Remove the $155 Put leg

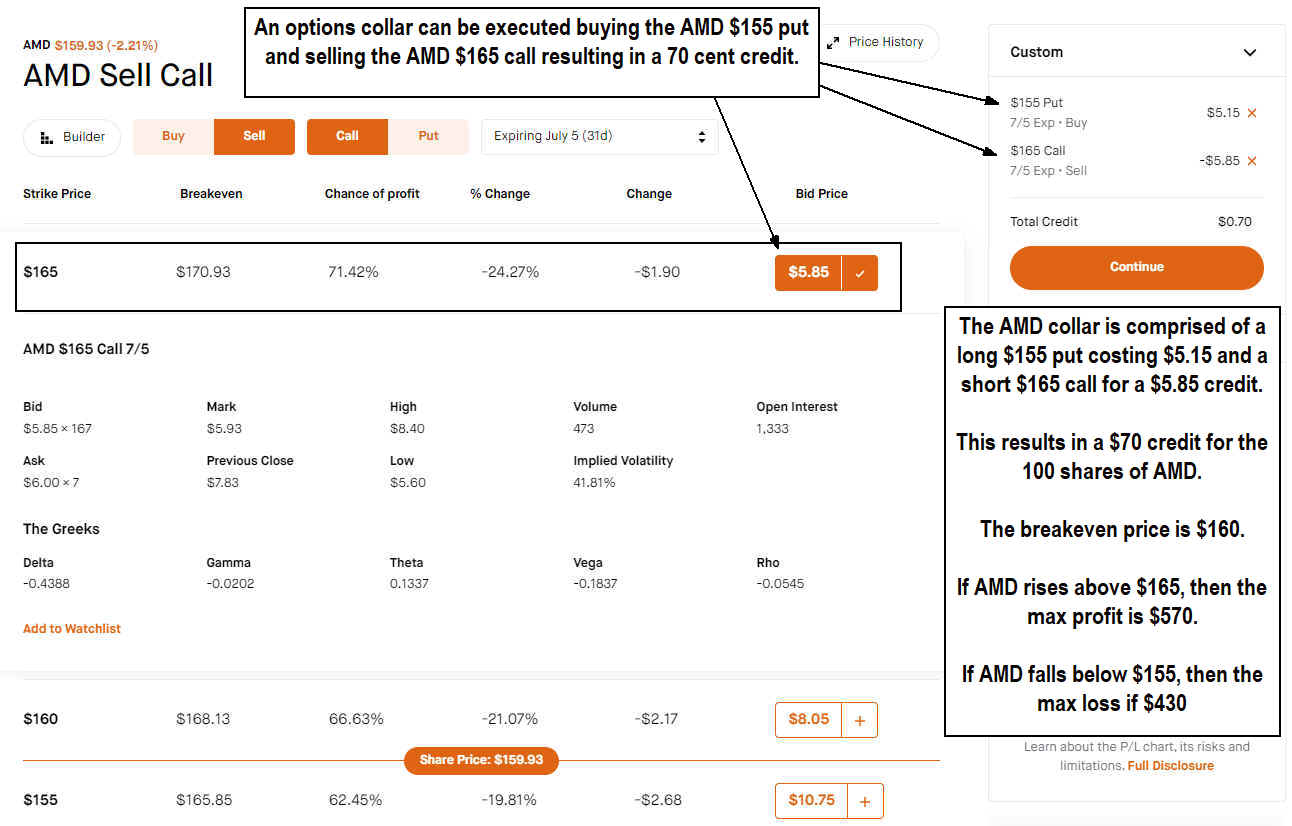click(1252, 113)
